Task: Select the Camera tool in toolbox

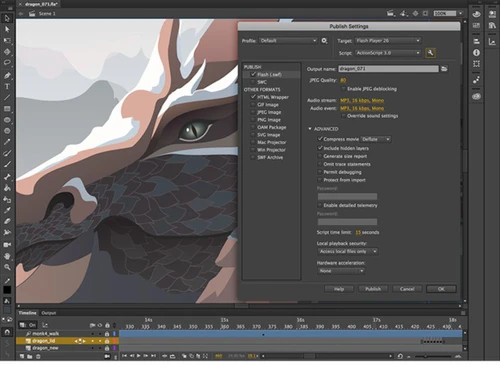Action: pos(7,245)
